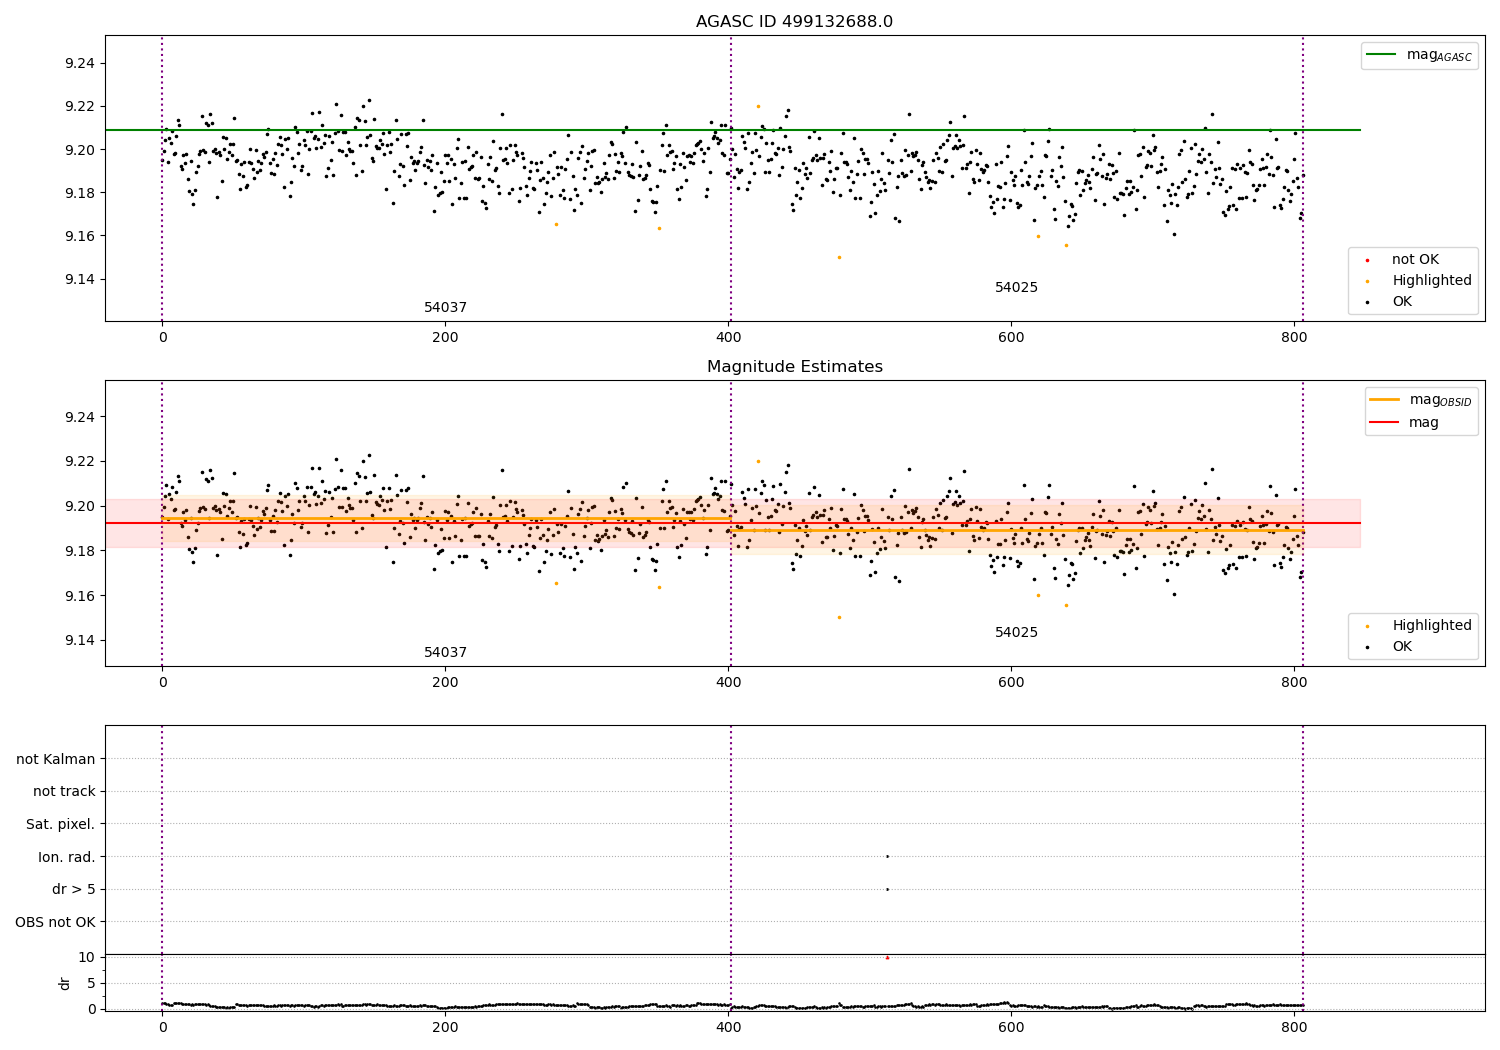
Task: Click the 9.16 y-axis tick in middle plot
Action: (x=79, y=596)
